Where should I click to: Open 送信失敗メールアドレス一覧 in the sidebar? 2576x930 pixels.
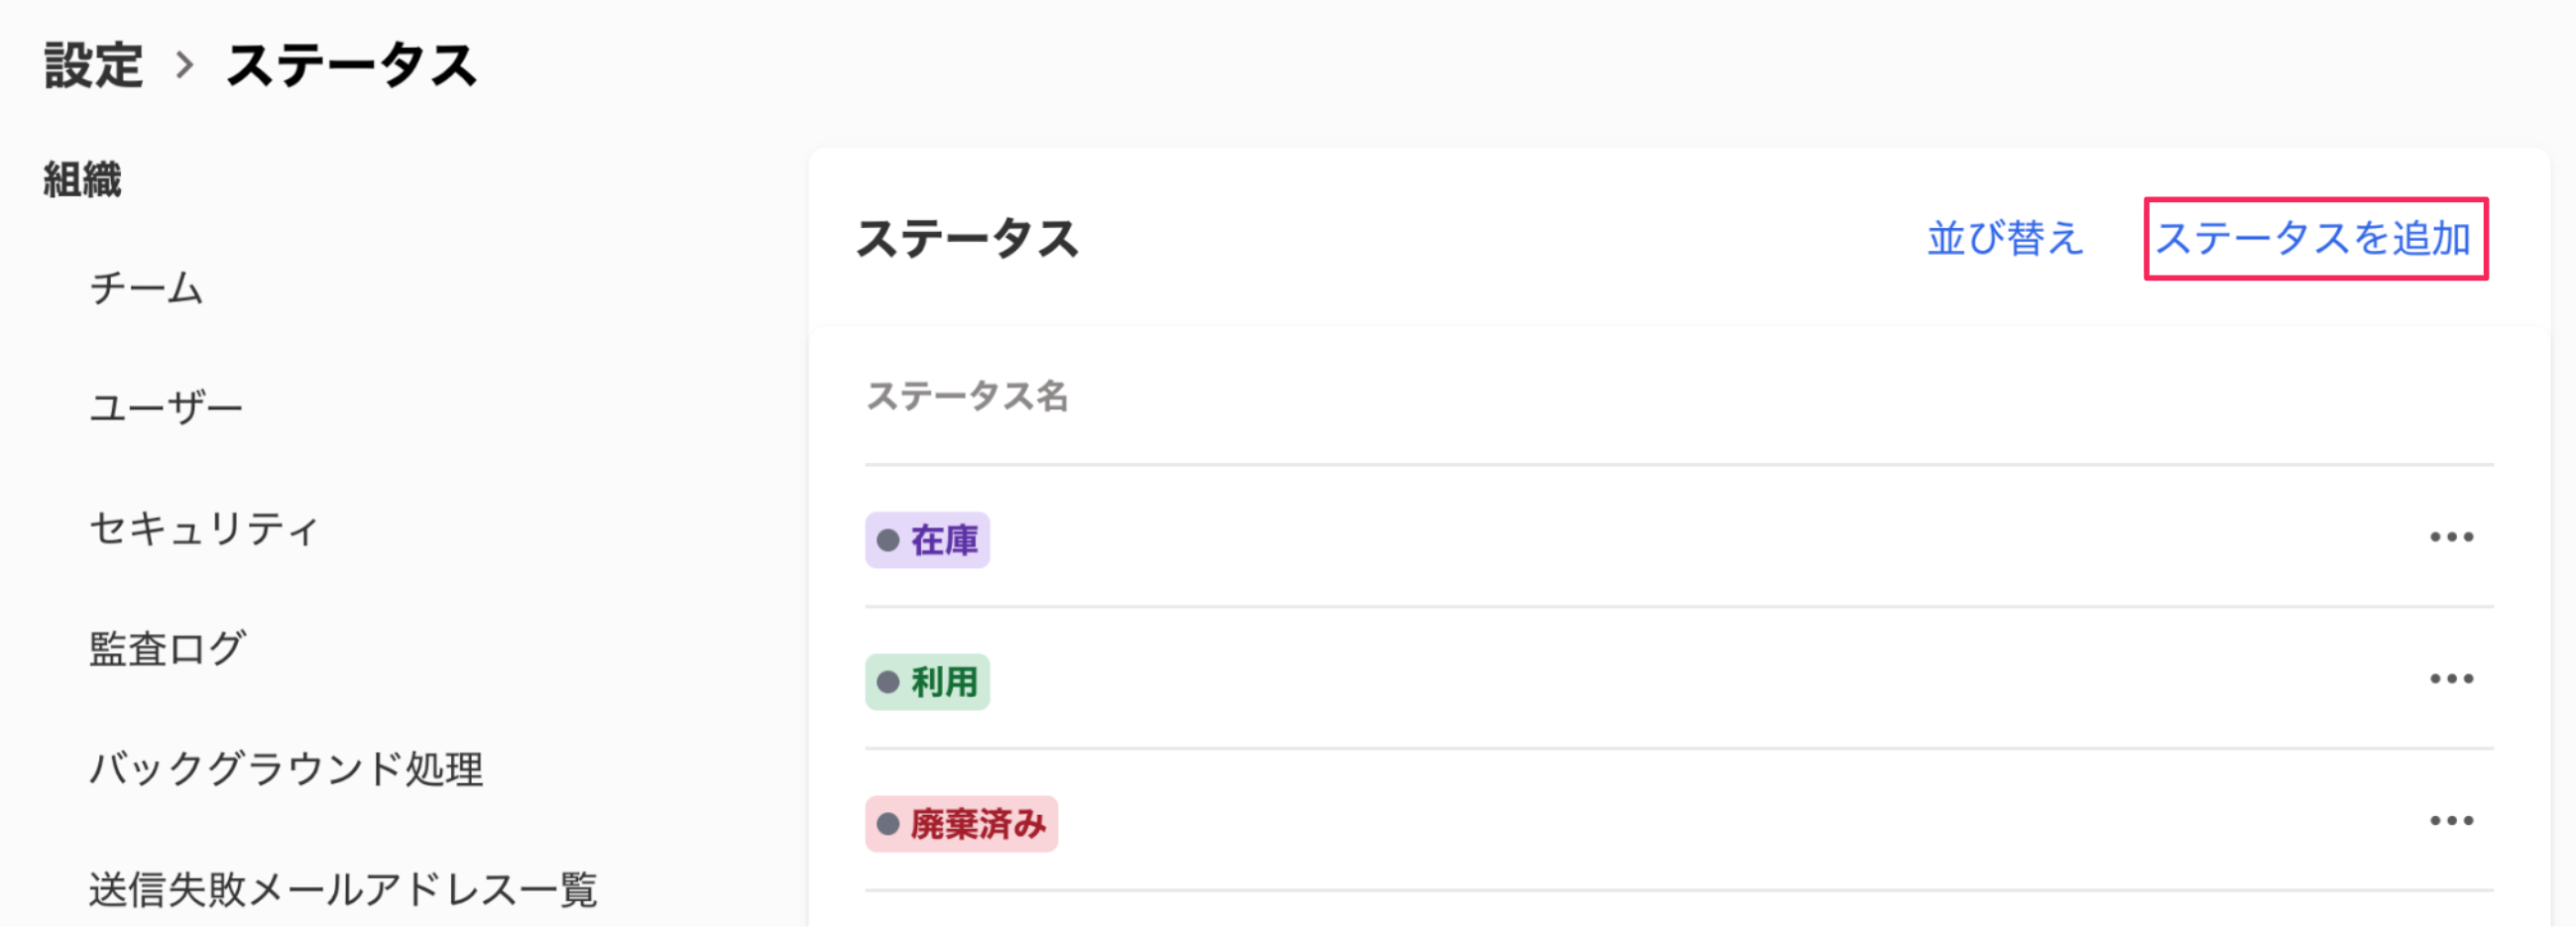point(343,889)
